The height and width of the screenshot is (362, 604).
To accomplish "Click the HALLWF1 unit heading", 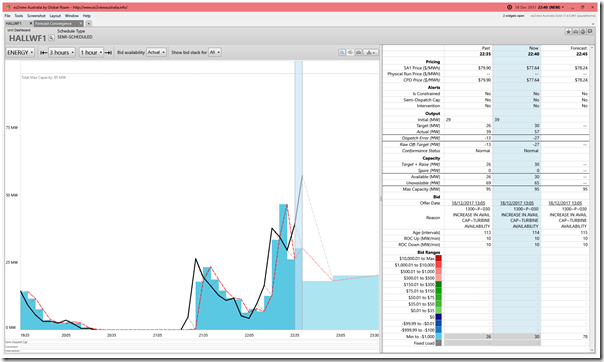I will (27, 38).
